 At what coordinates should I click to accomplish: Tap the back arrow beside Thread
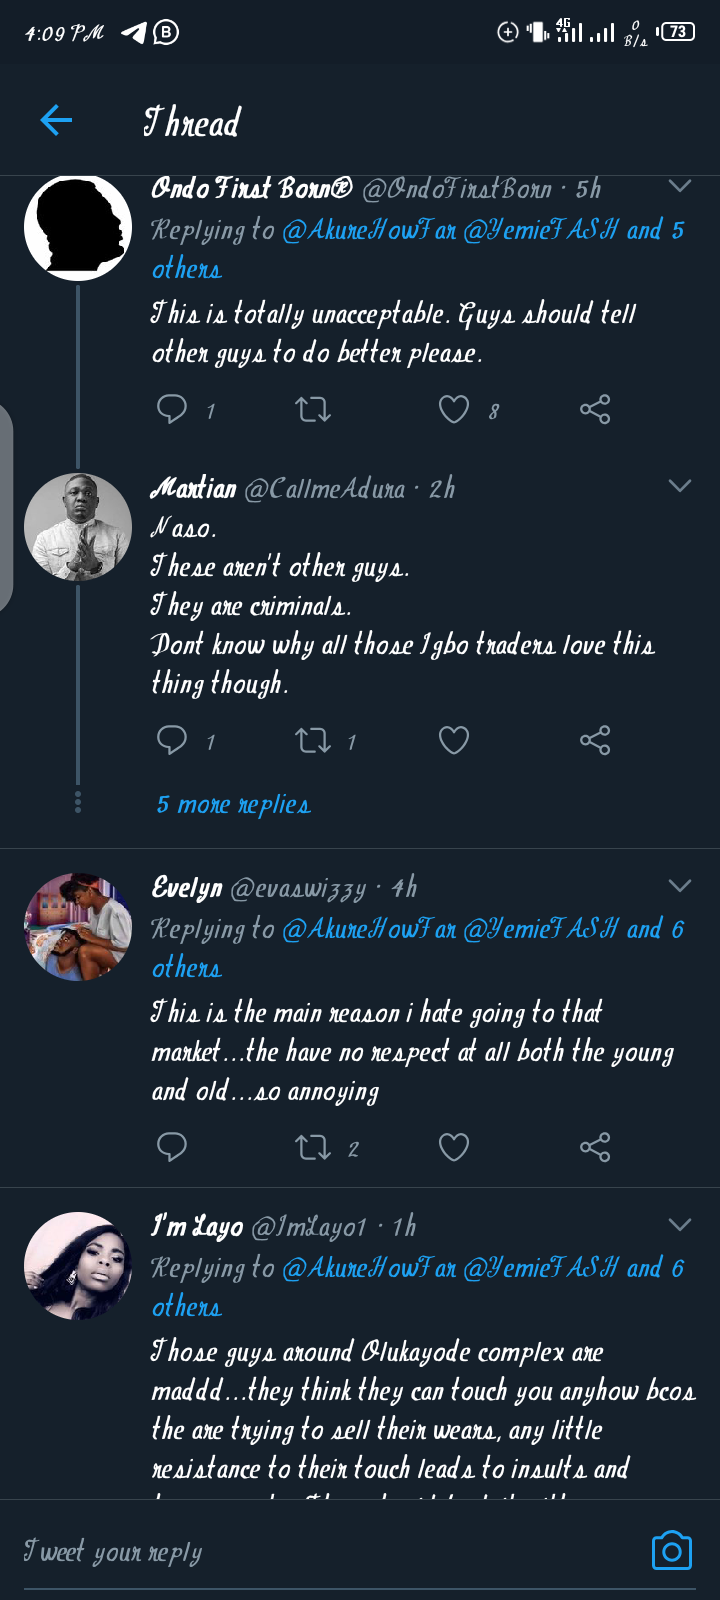coord(56,121)
